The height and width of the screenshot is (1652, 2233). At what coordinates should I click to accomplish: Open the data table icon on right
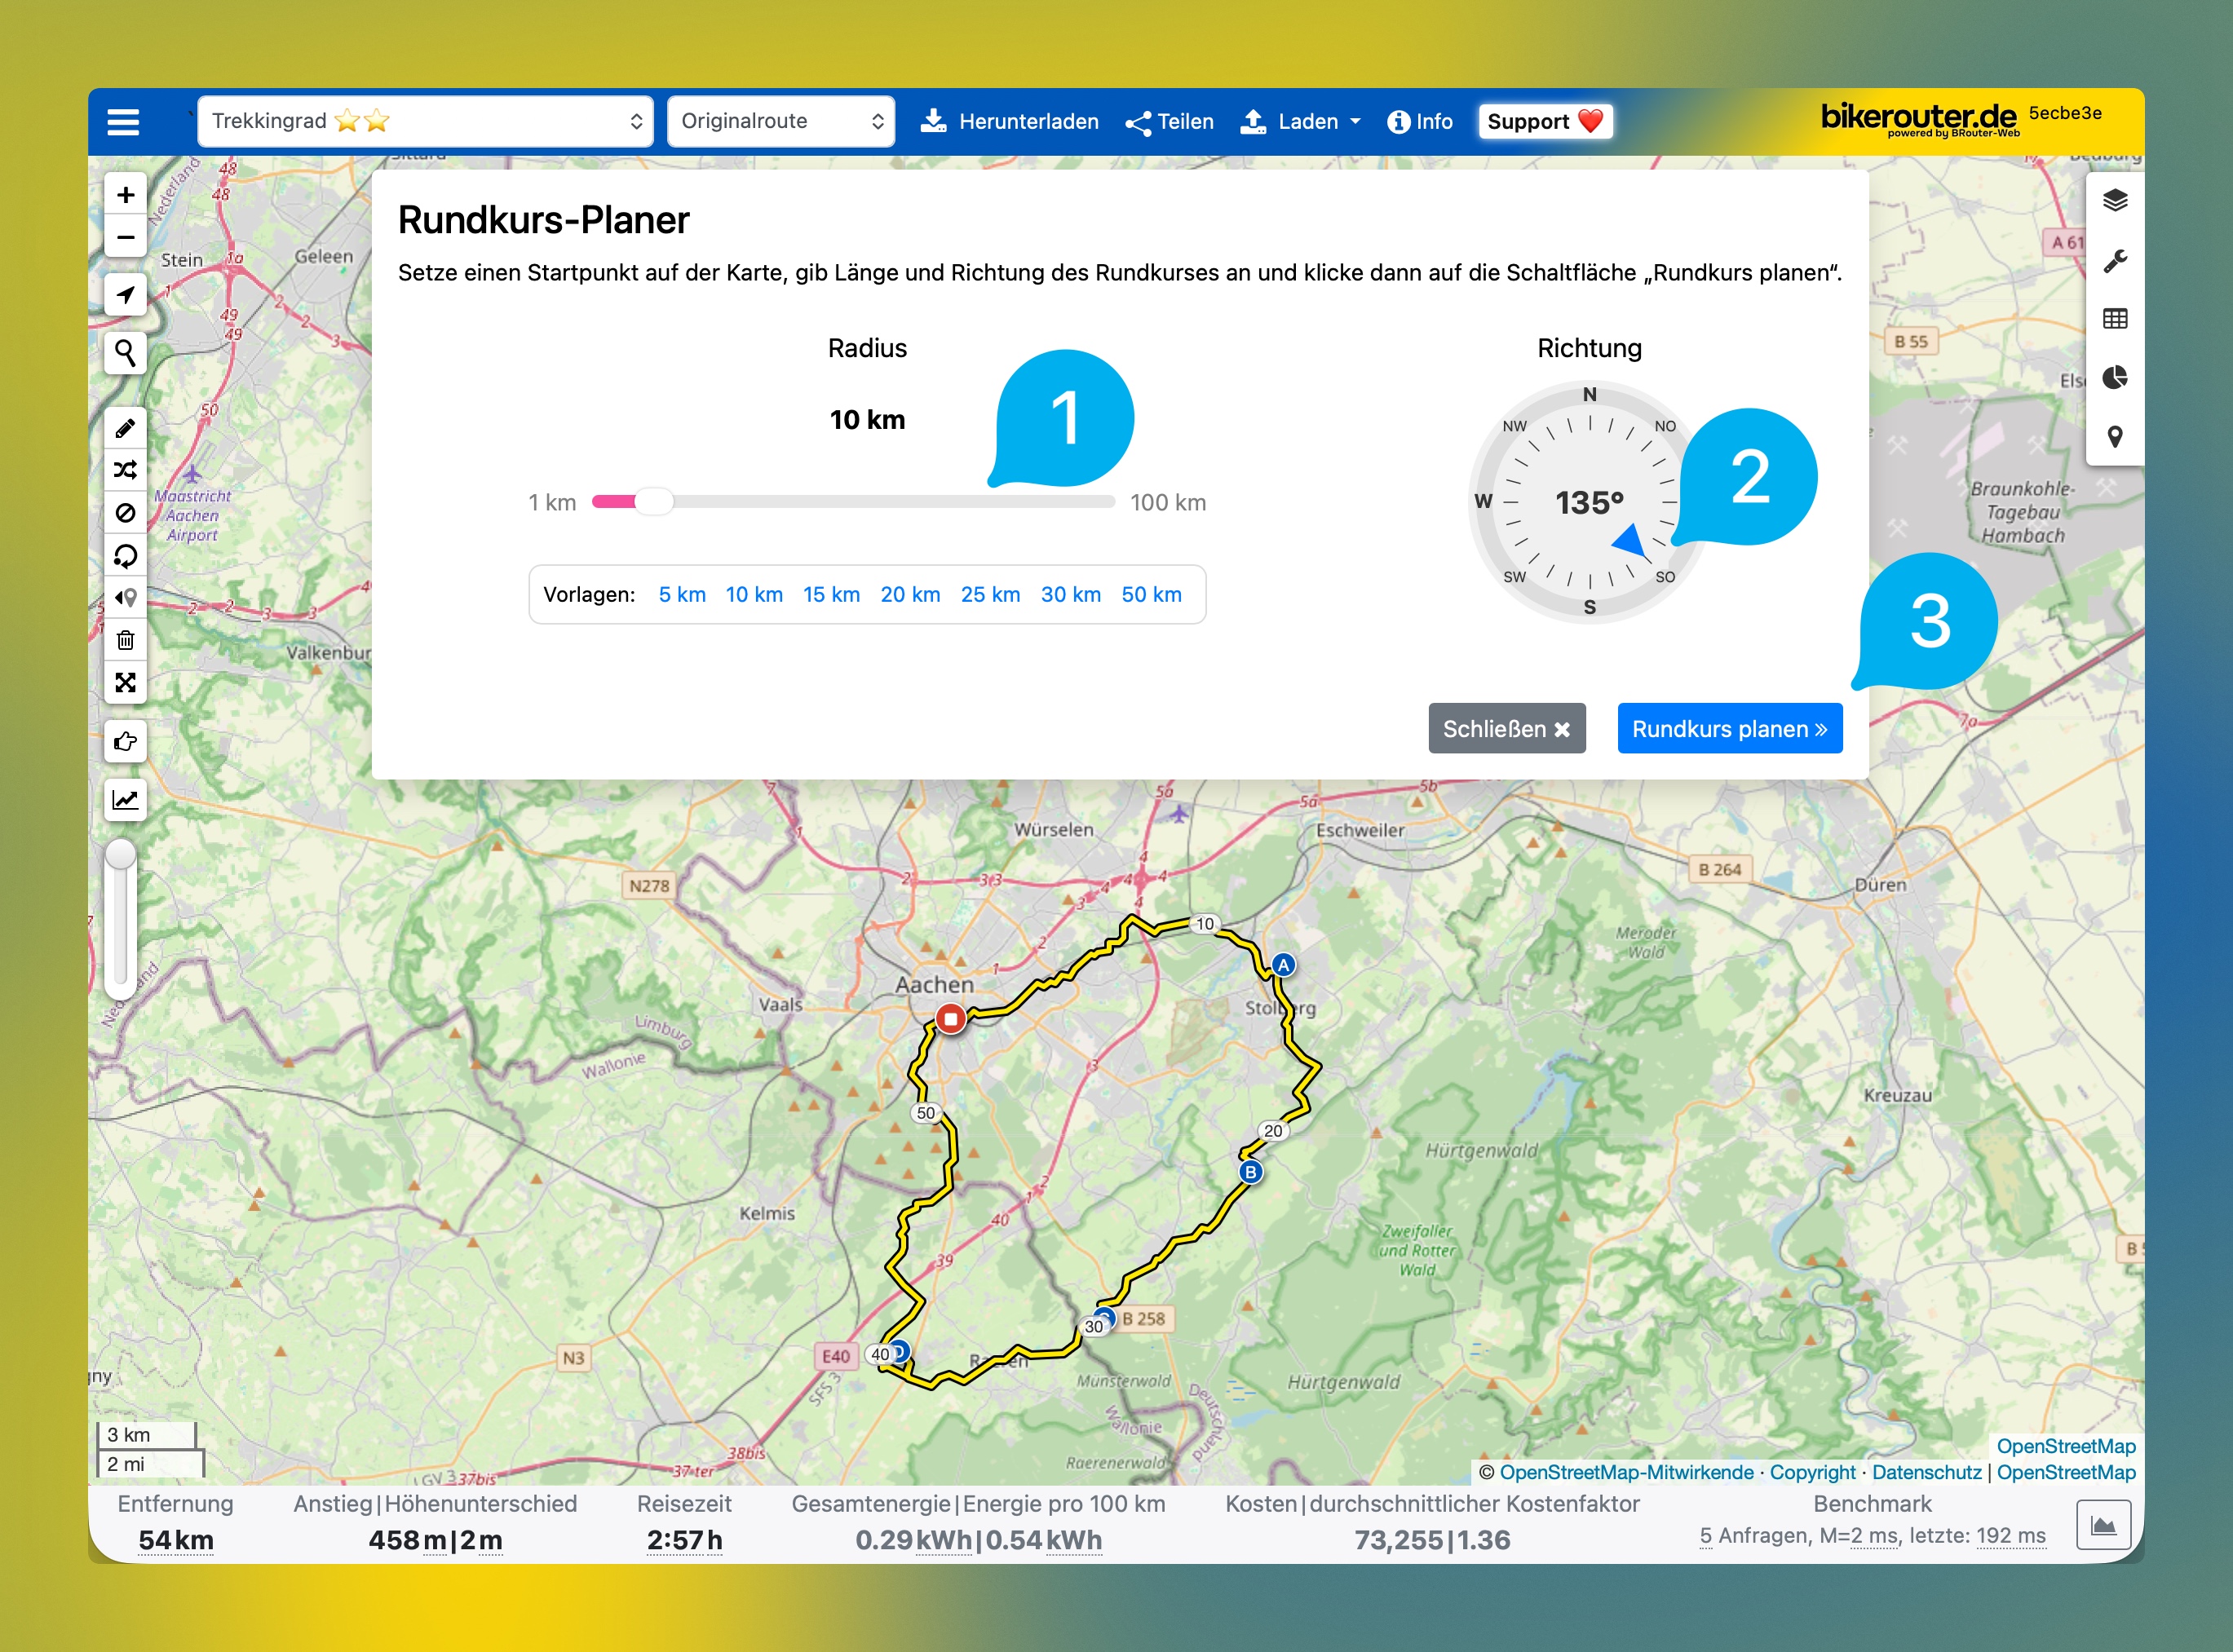coord(2114,319)
